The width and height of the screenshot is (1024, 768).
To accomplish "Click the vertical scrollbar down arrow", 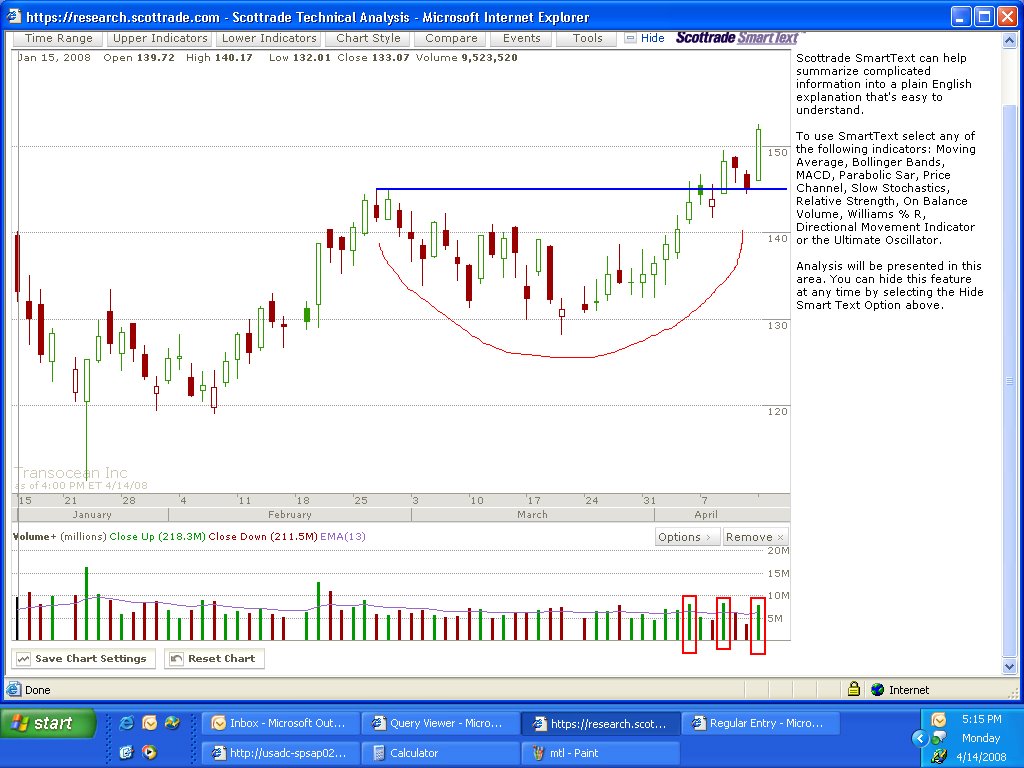I will pos(1010,667).
